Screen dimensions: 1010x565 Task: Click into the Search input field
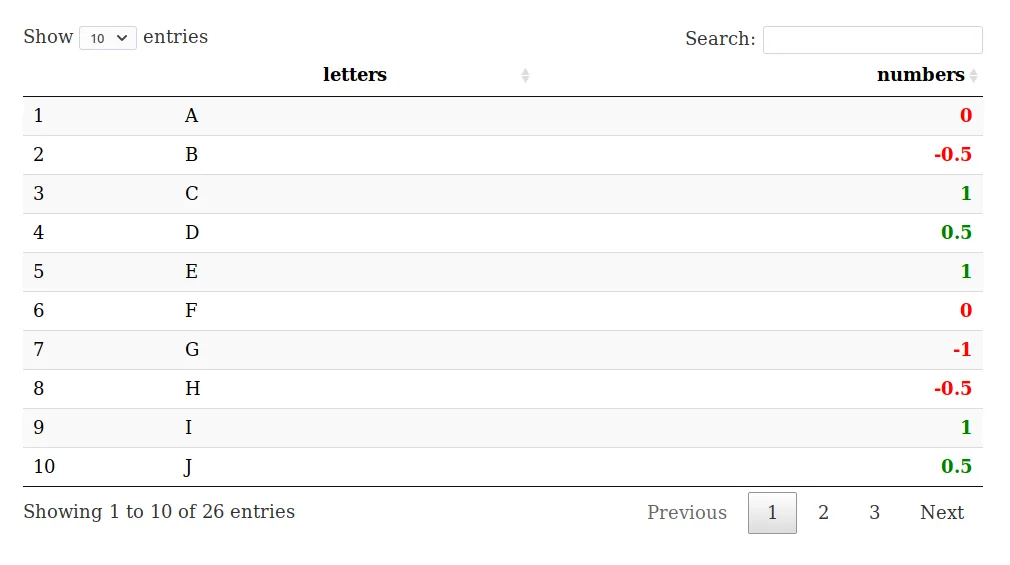coord(872,40)
